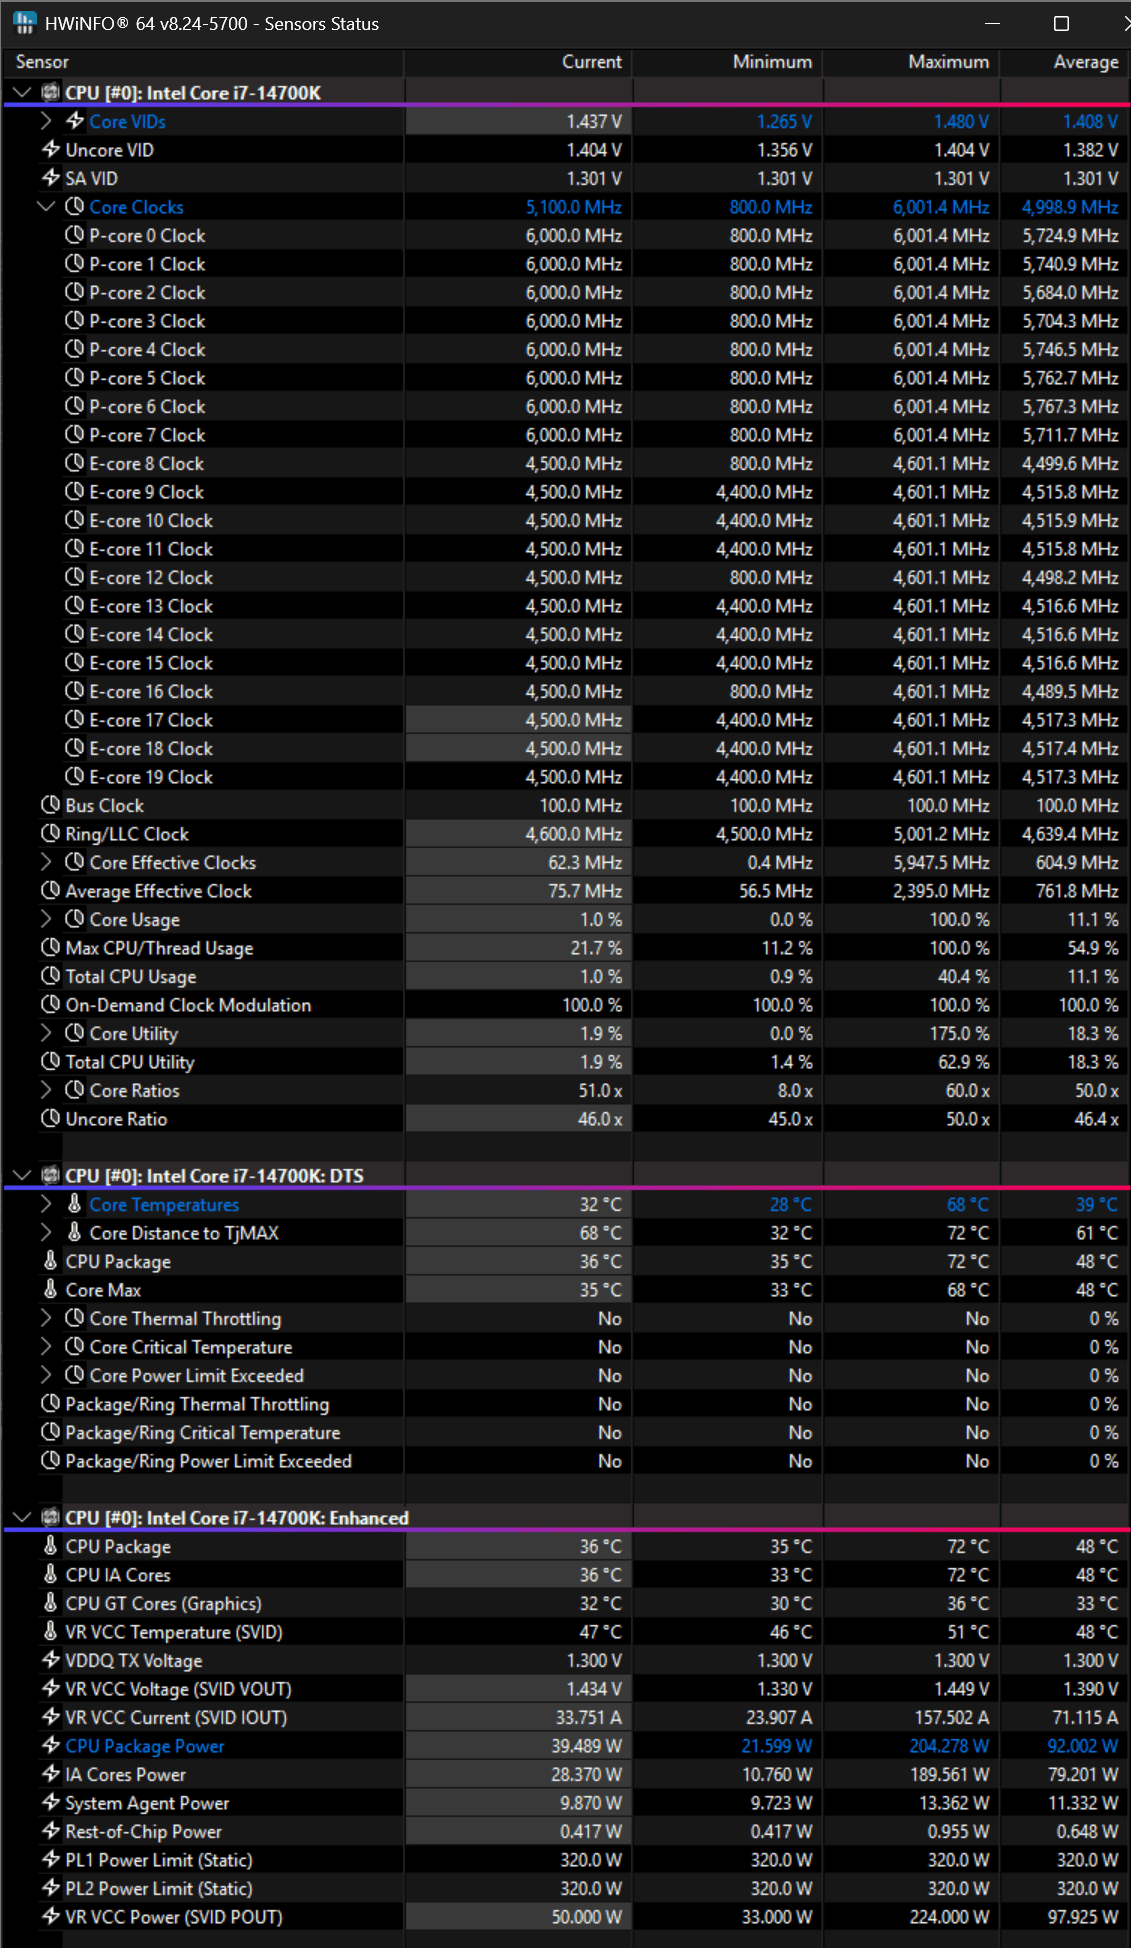Expand the Core Effective Clocks group

coord(46,862)
